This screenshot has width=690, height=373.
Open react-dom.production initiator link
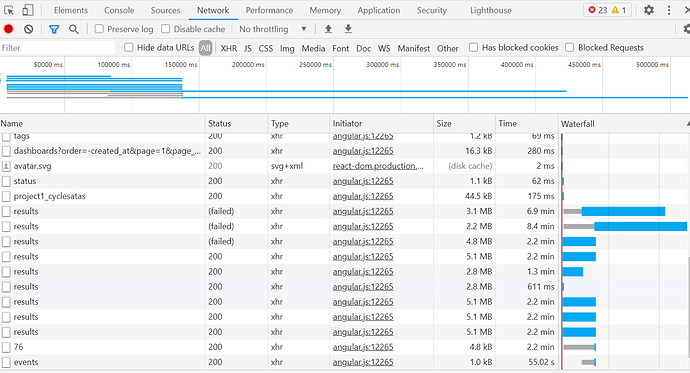[378, 166]
